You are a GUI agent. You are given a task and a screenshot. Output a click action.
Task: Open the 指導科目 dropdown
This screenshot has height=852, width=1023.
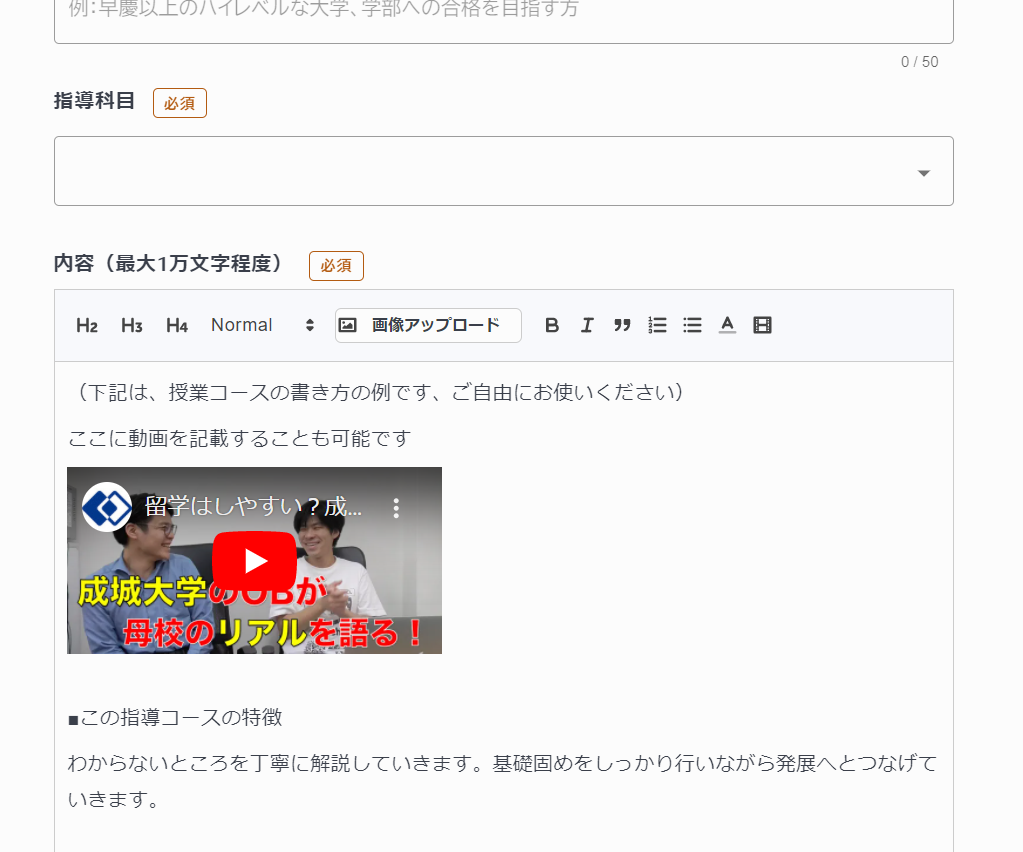504,171
